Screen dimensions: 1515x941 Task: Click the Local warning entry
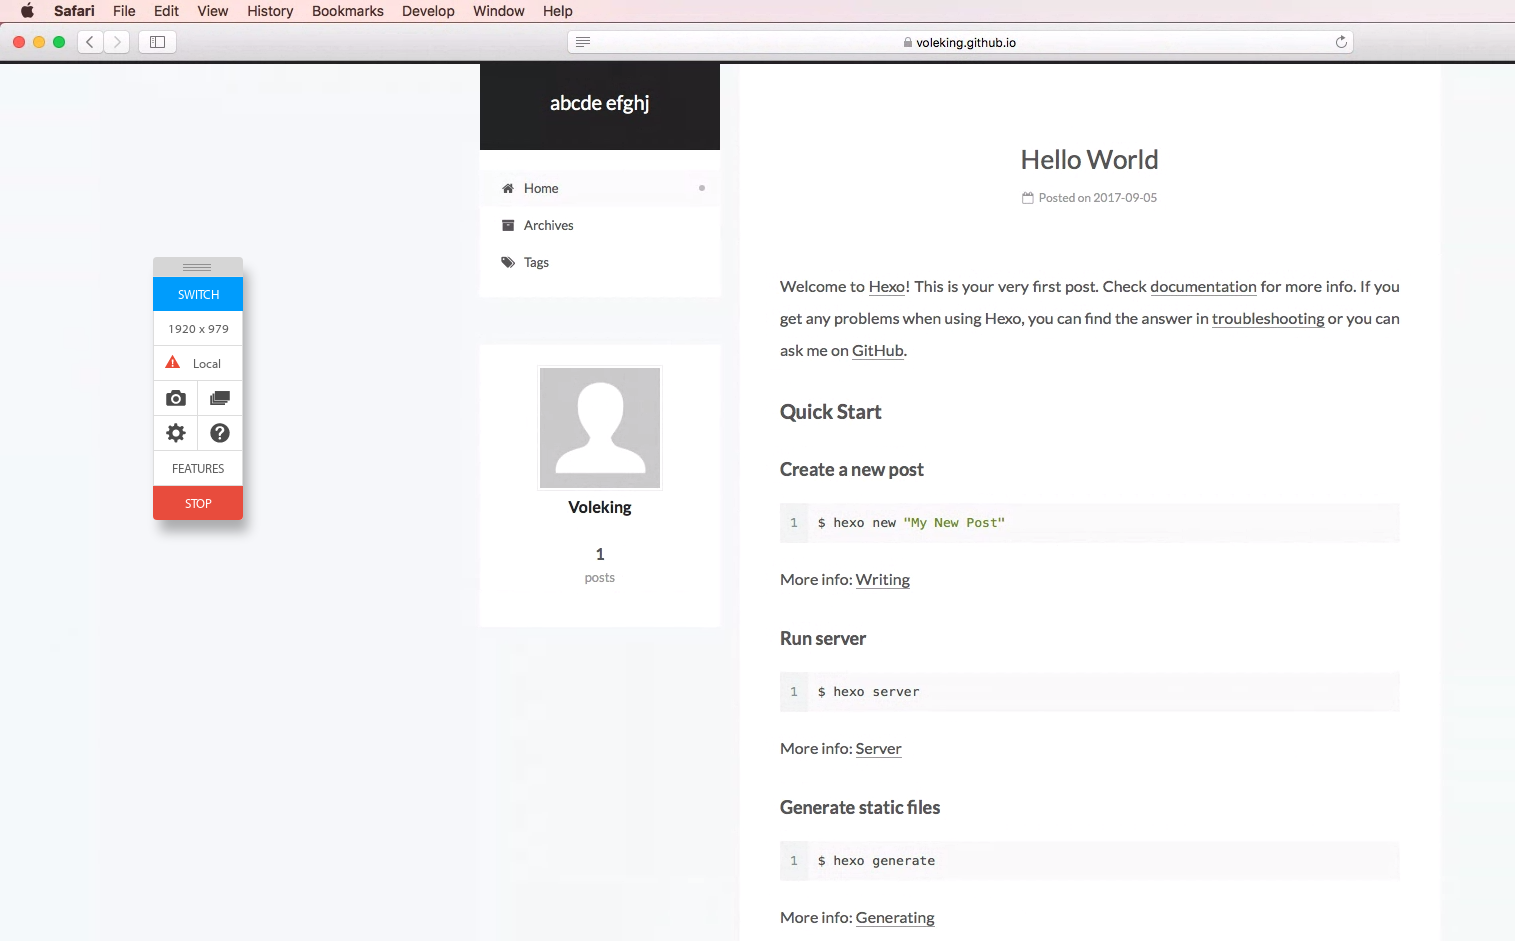point(198,364)
